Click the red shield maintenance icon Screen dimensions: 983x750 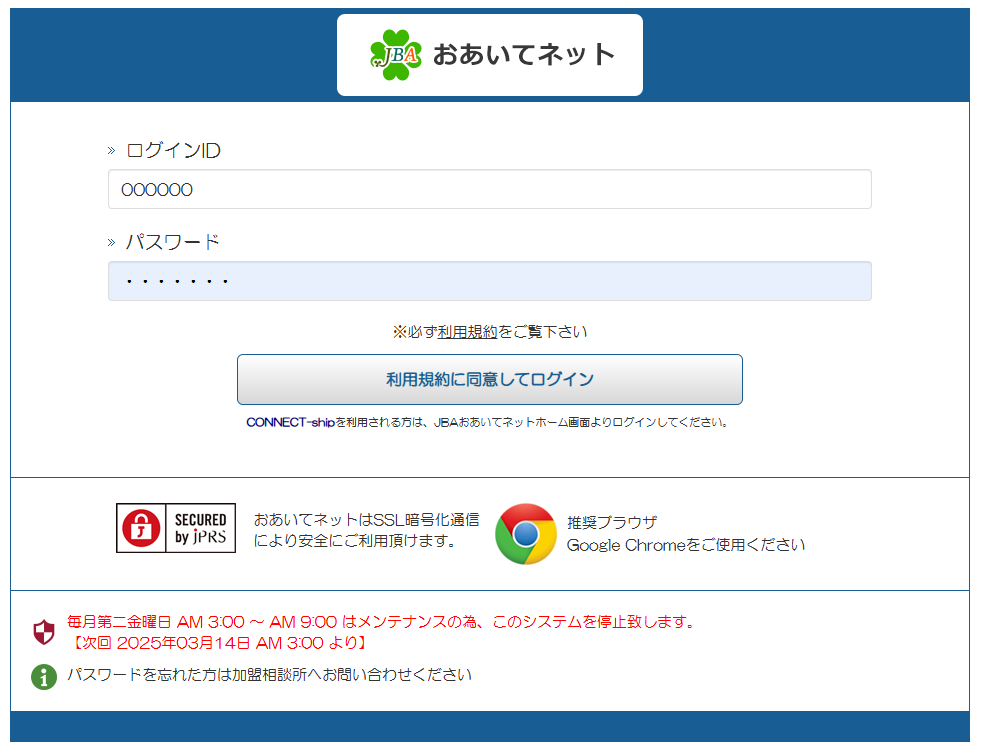click(x=44, y=632)
